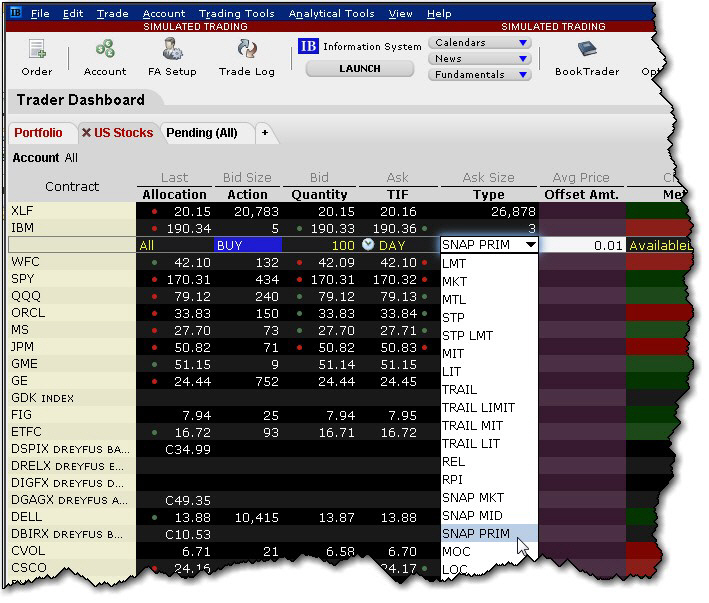
Task: Click the Offset Amt. column header
Action: 581,194
